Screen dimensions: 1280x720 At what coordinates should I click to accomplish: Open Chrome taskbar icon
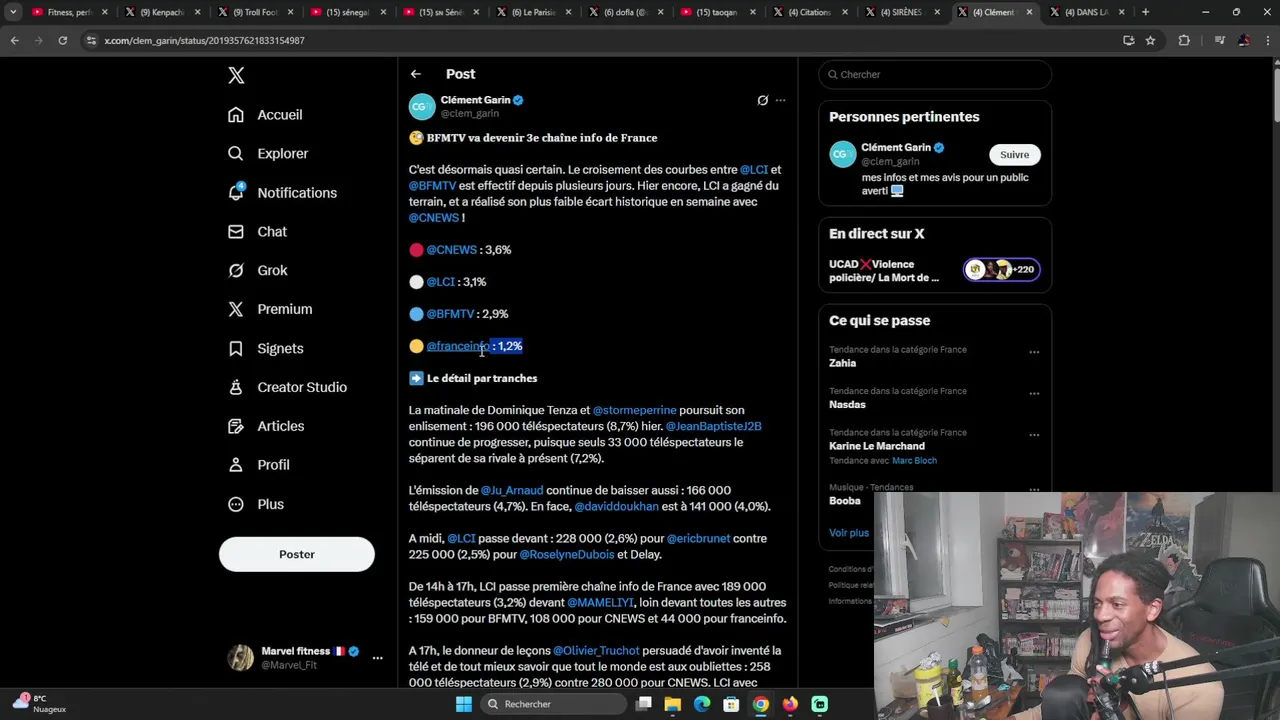[x=761, y=704]
